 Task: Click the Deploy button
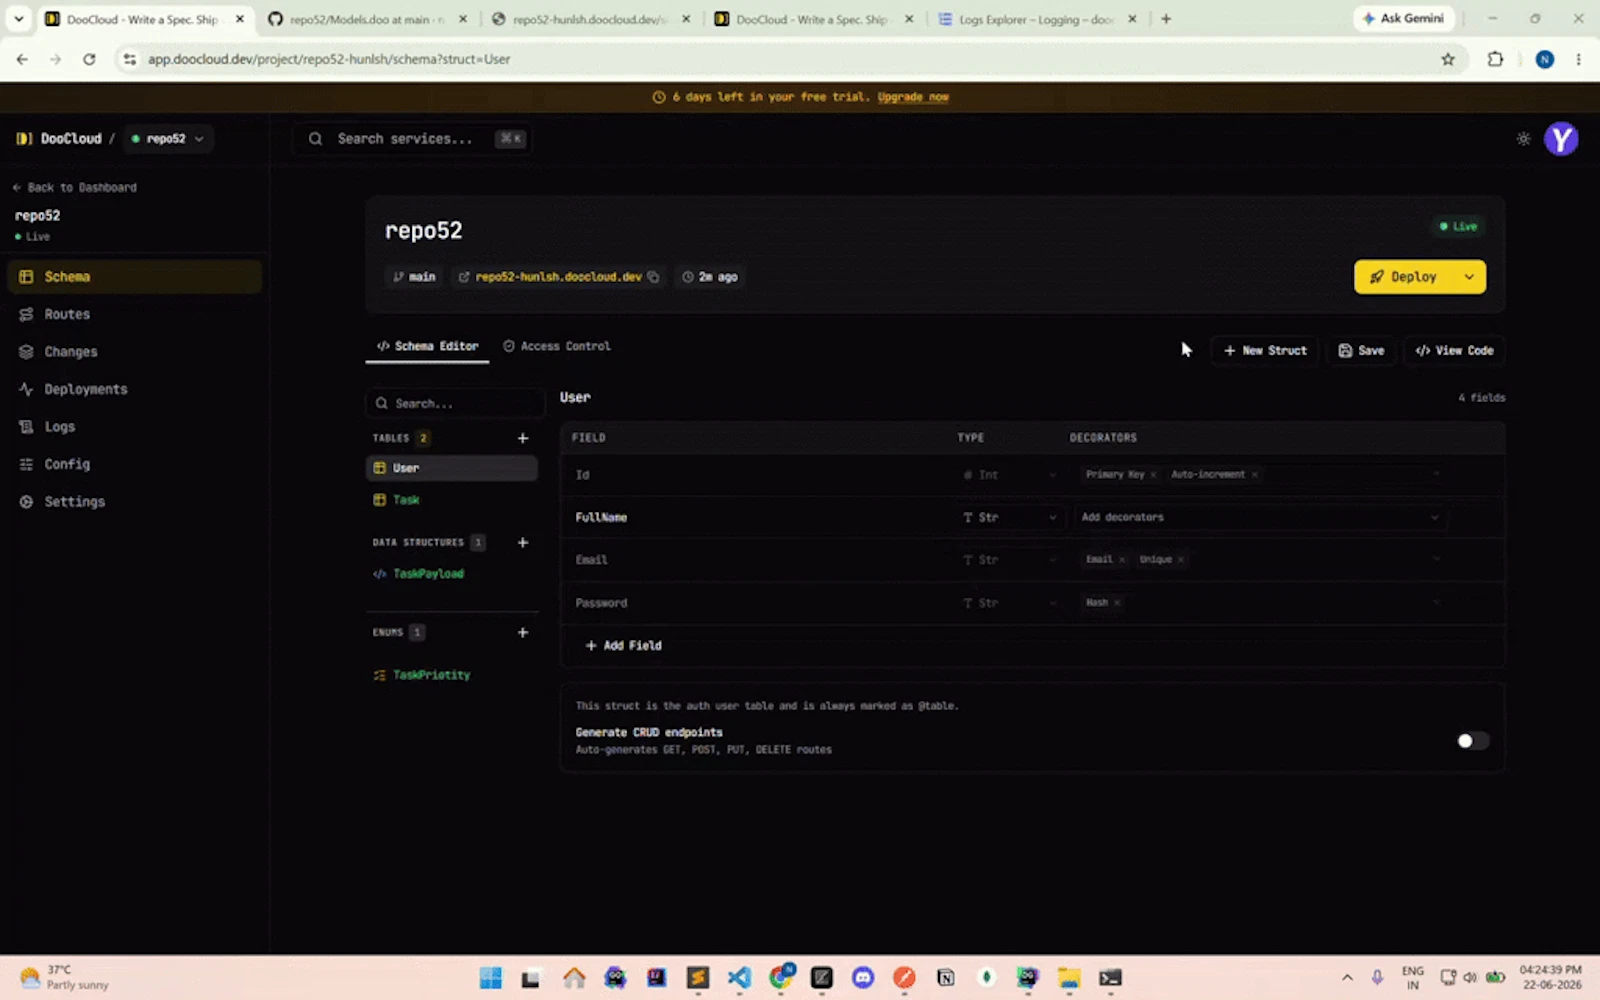(x=1403, y=277)
